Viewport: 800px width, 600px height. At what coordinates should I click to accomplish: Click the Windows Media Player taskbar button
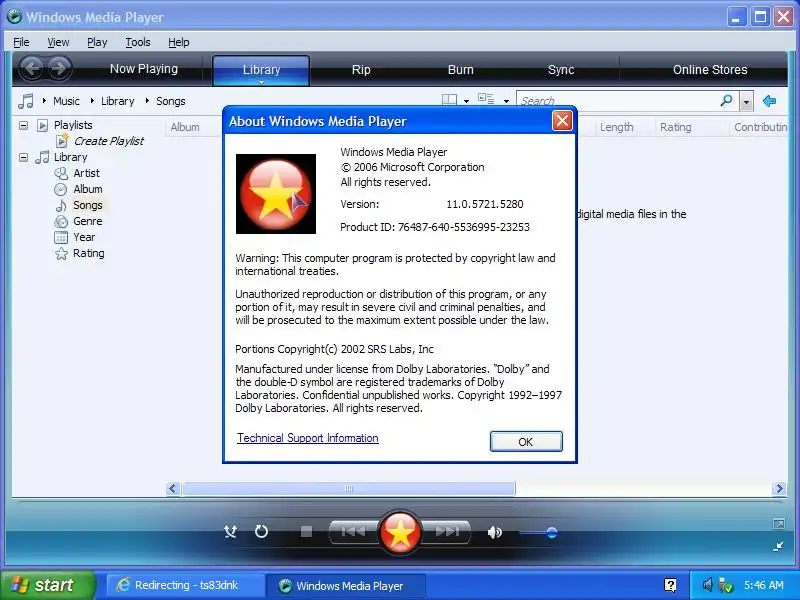click(348, 586)
